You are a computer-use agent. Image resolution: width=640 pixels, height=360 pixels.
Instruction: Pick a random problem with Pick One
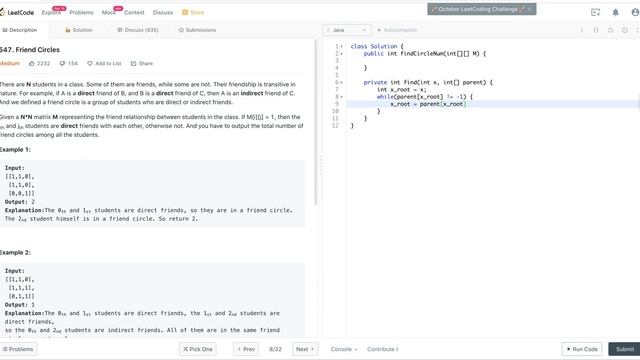(198, 349)
